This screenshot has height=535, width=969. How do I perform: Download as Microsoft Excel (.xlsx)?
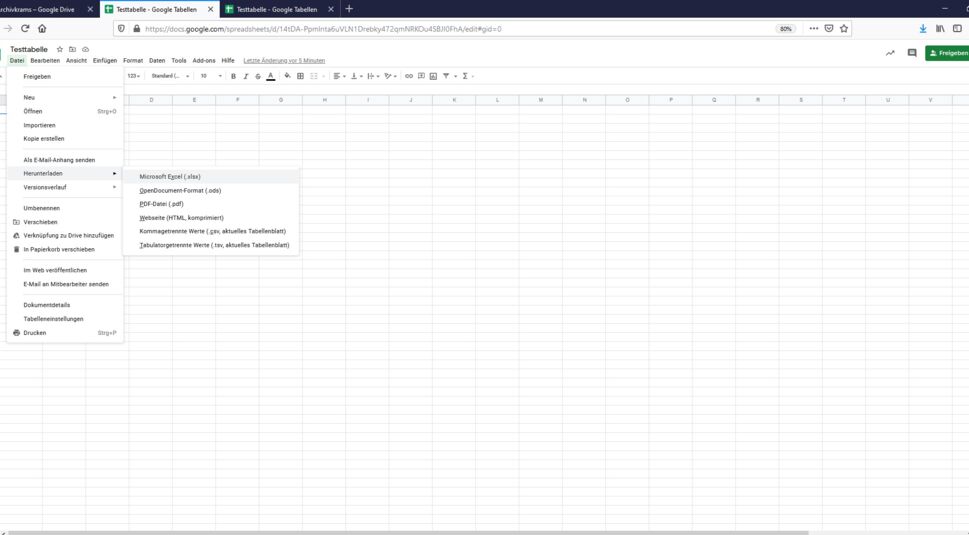point(211,177)
